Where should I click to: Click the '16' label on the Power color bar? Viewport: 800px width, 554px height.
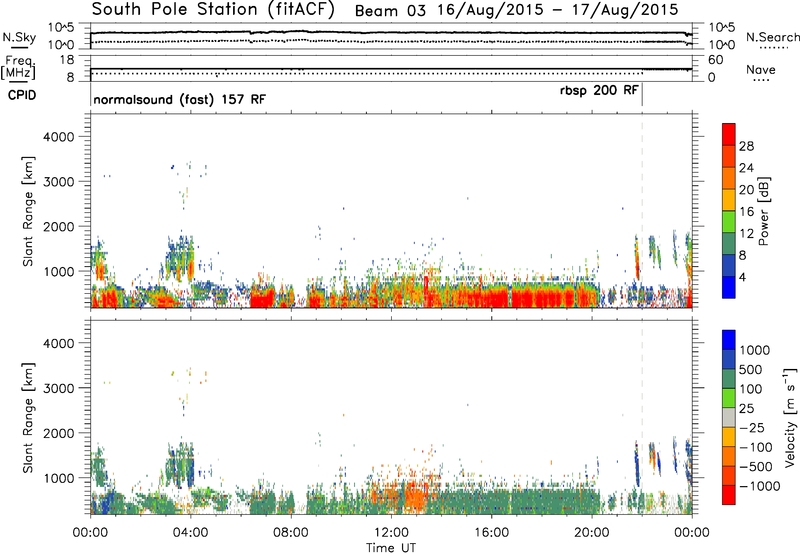[x=746, y=211]
